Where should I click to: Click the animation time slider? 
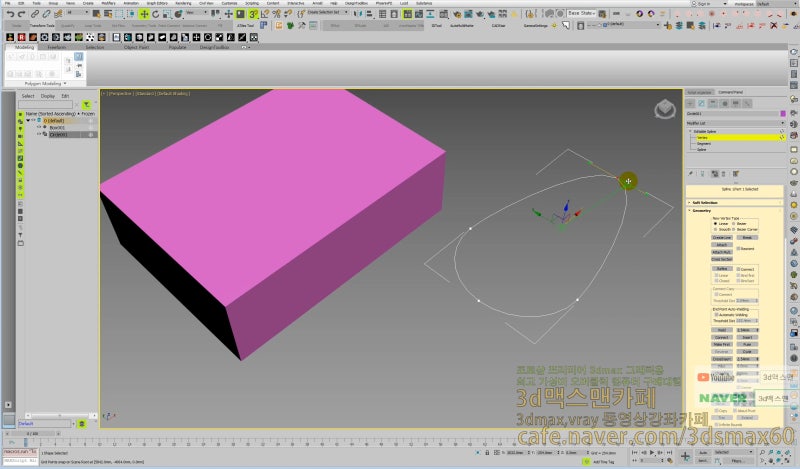(x=32, y=433)
